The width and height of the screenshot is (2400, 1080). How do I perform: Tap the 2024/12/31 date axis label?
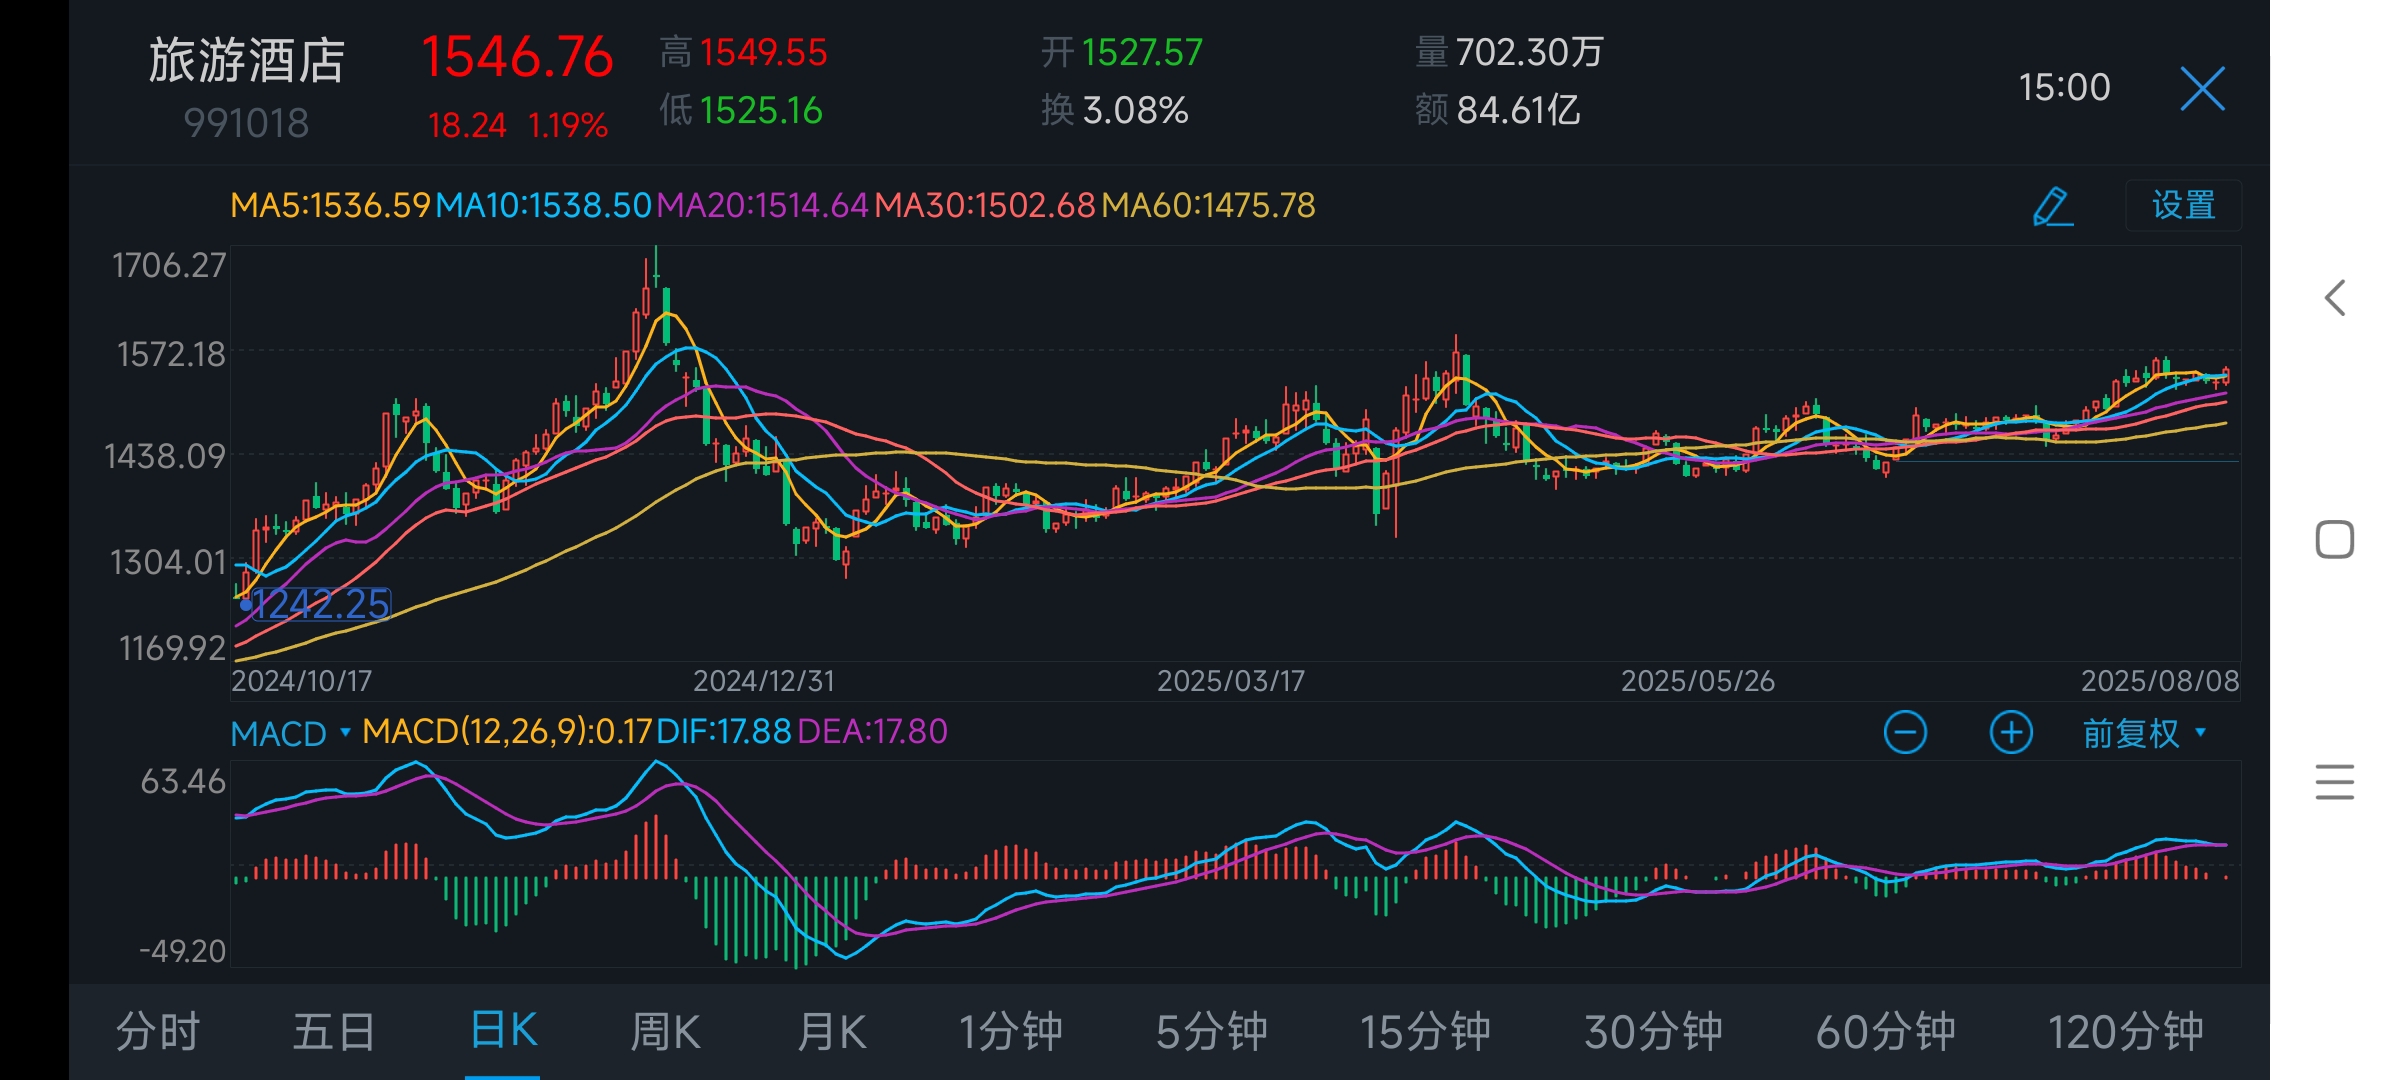click(x=763, y=681)
